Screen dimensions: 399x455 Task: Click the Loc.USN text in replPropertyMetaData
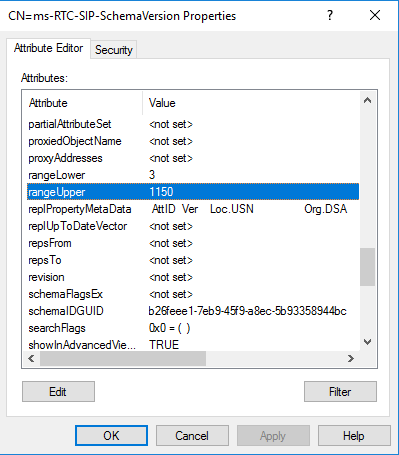232,209
